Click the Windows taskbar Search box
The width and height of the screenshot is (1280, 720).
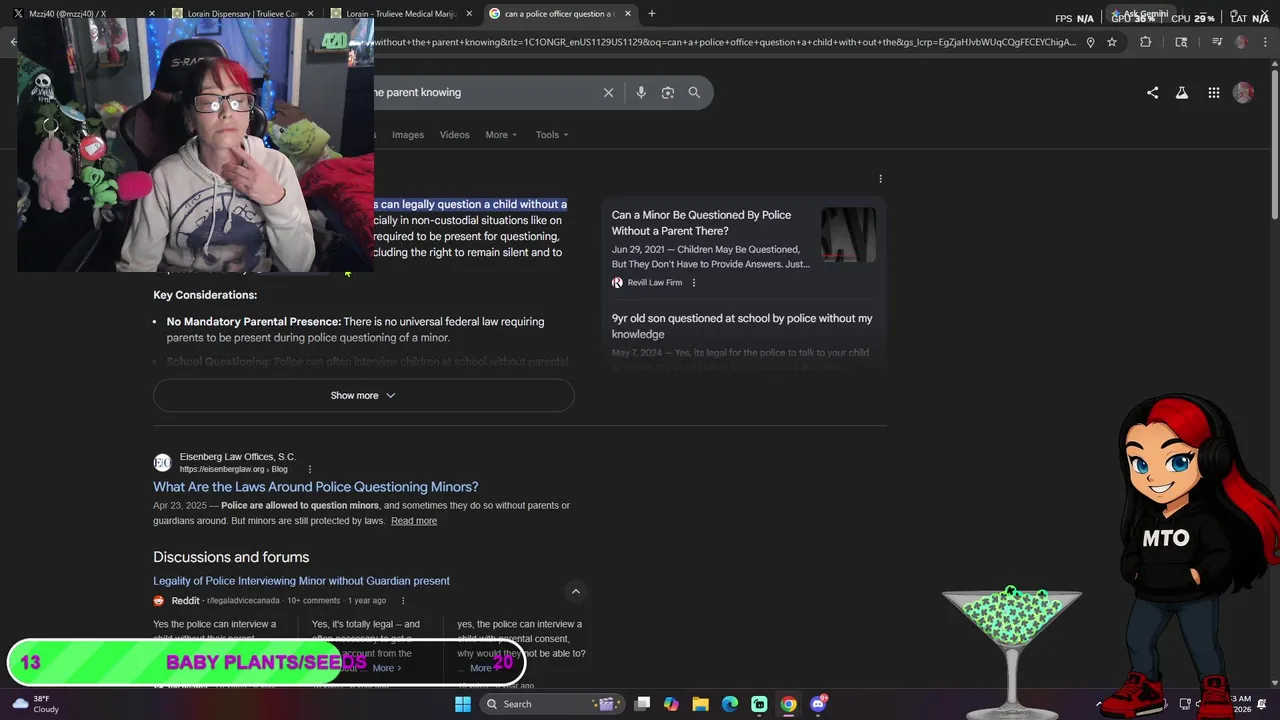[552, 704]
